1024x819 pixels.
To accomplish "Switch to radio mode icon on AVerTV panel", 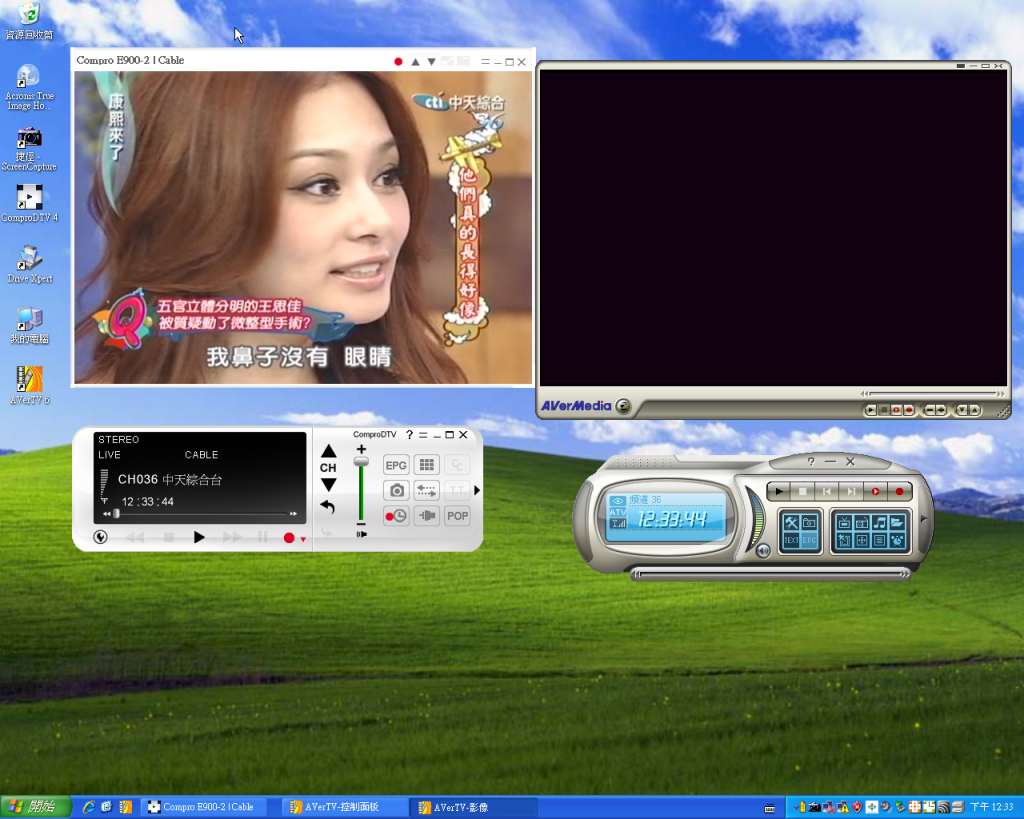I will click(862, 522).
